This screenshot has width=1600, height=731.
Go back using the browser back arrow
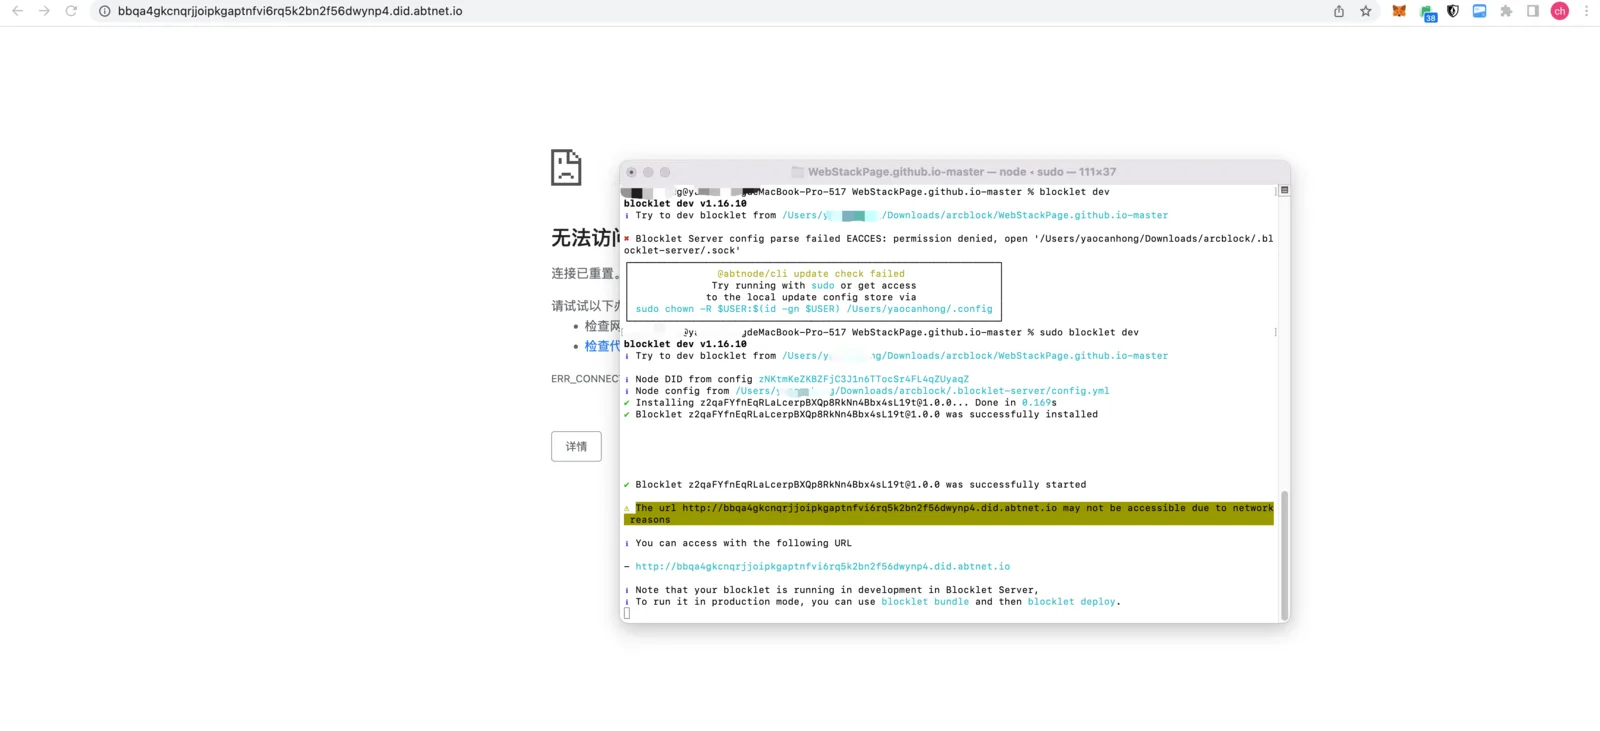coord(17,11)
